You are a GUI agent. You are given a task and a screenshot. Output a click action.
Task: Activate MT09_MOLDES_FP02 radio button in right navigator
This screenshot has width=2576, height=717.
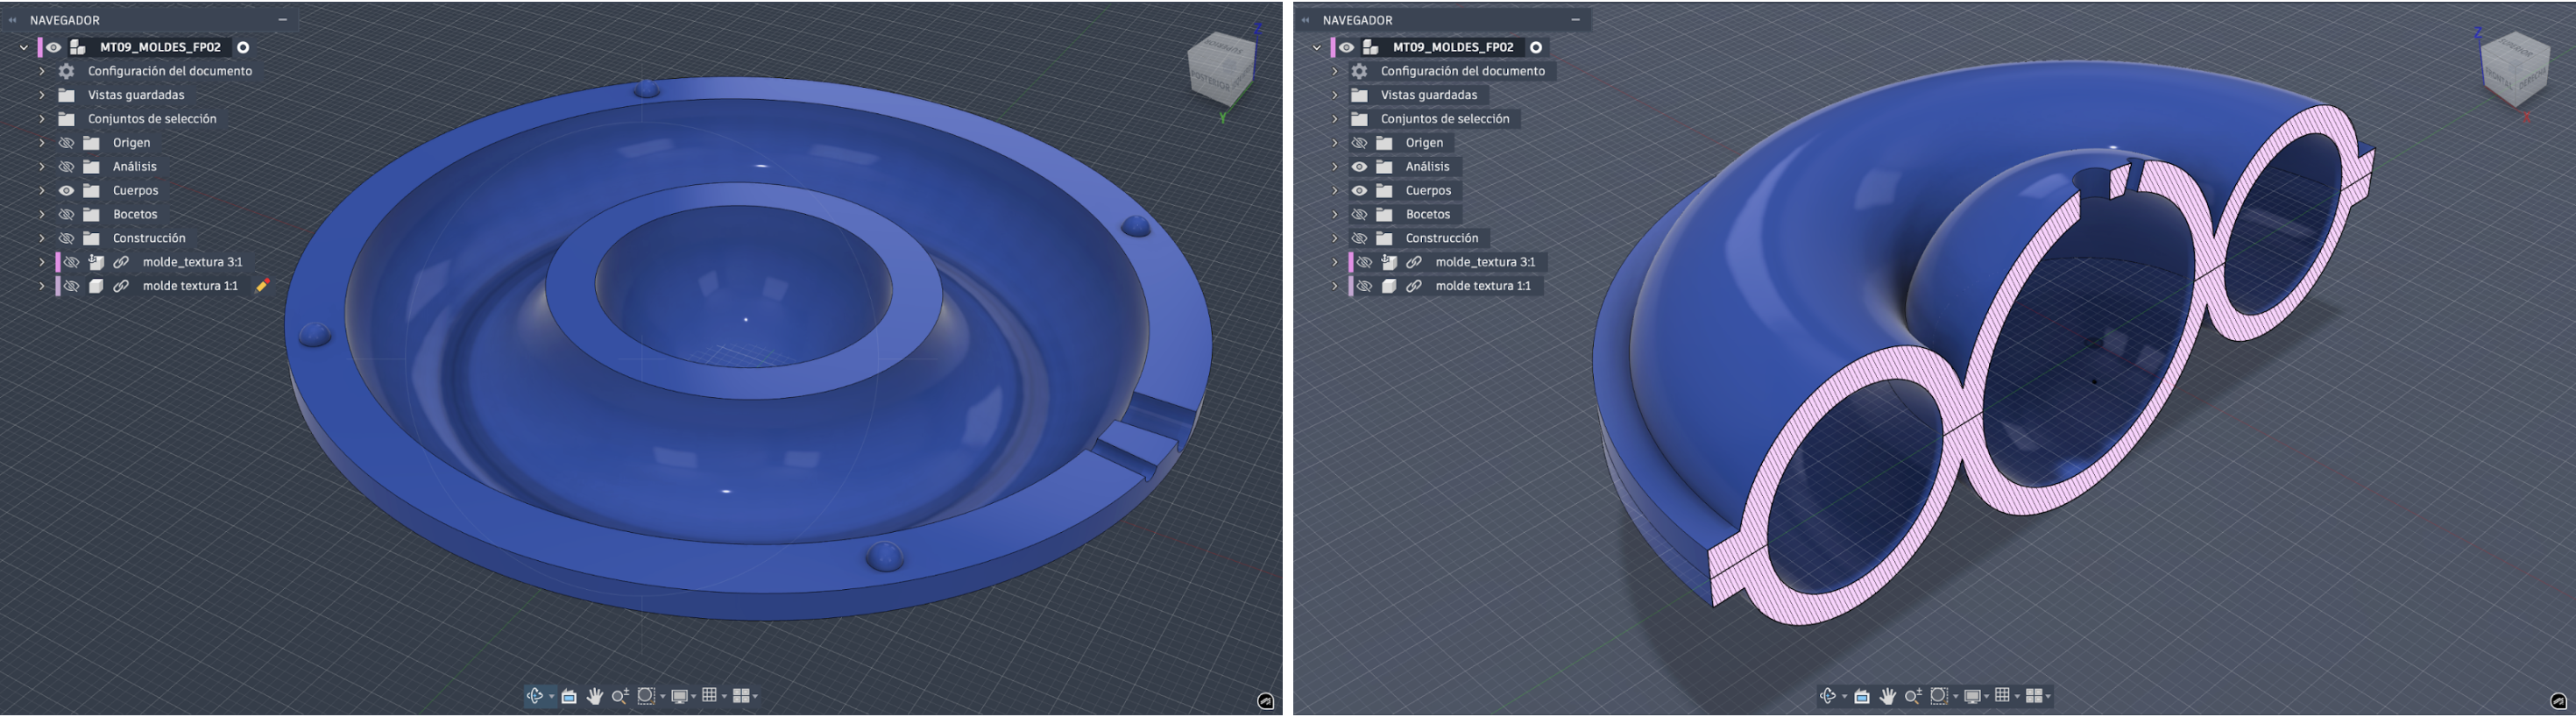click(x=1536, y=47)
